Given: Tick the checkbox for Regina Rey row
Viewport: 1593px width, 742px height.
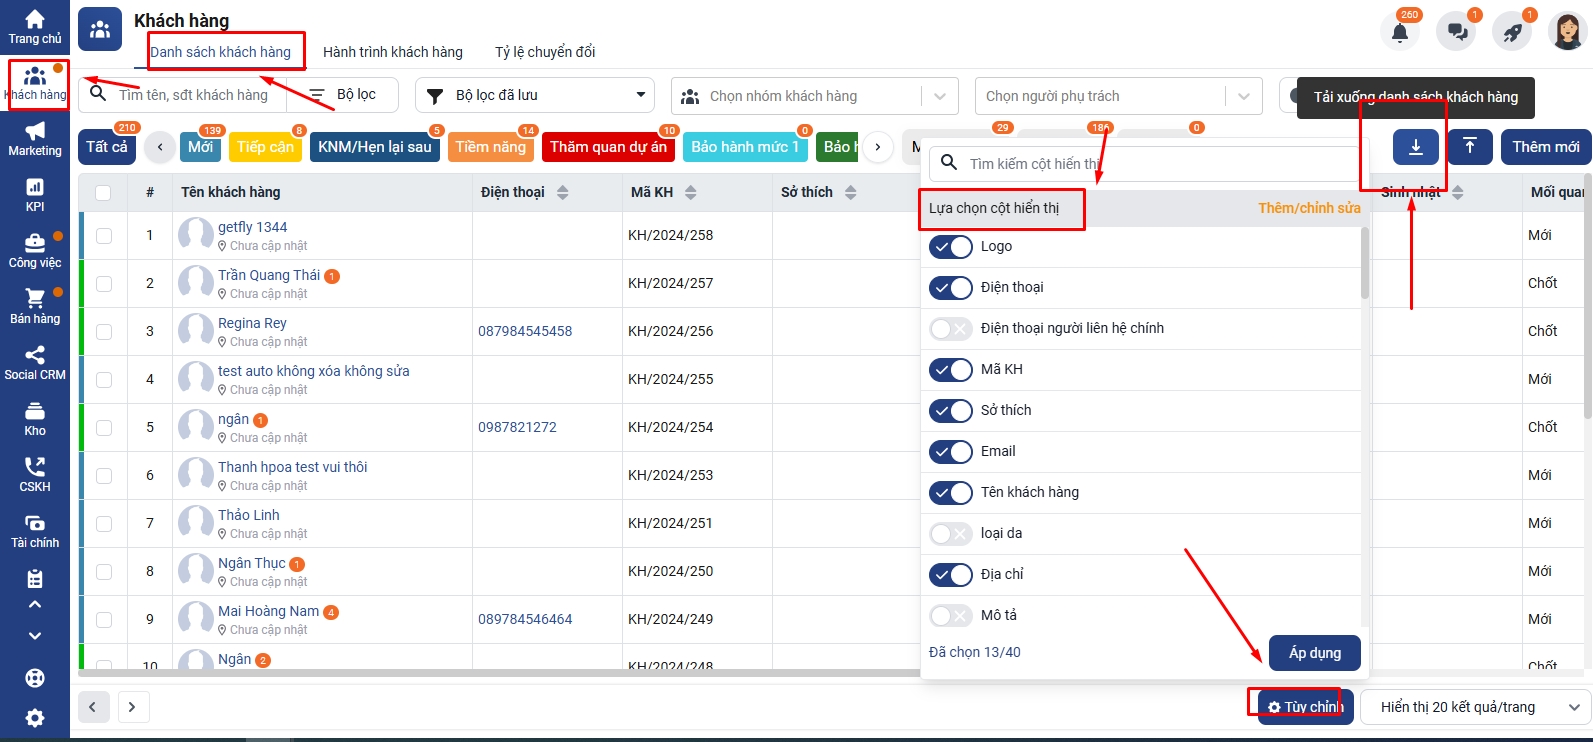Looking at the screenshot, I should click(x=104, y=331).
